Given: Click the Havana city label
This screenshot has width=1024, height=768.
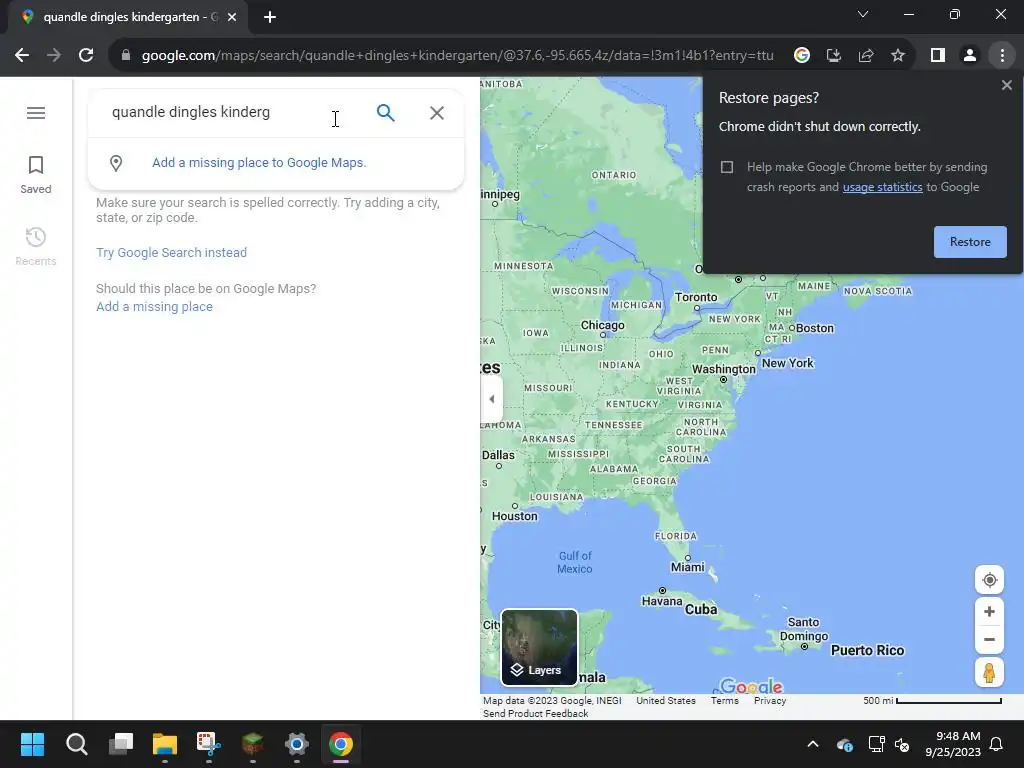Looking at the screenshot, I should pyautogui.click(x=662, y=601).
